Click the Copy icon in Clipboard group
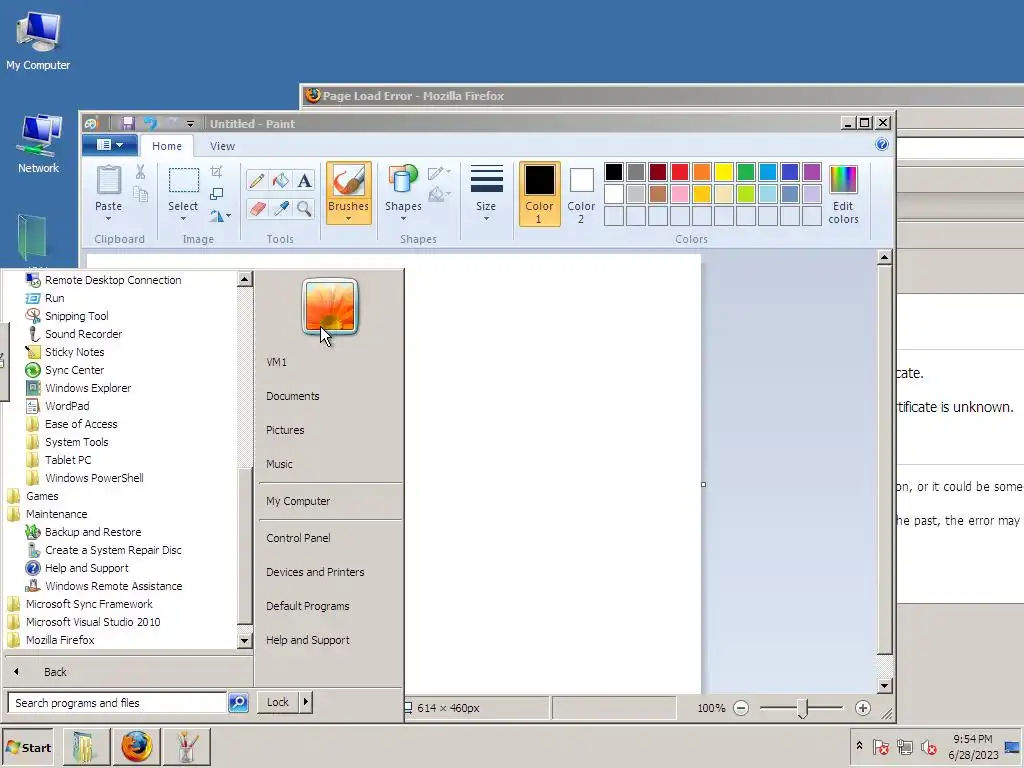 (x=140, y=194)
